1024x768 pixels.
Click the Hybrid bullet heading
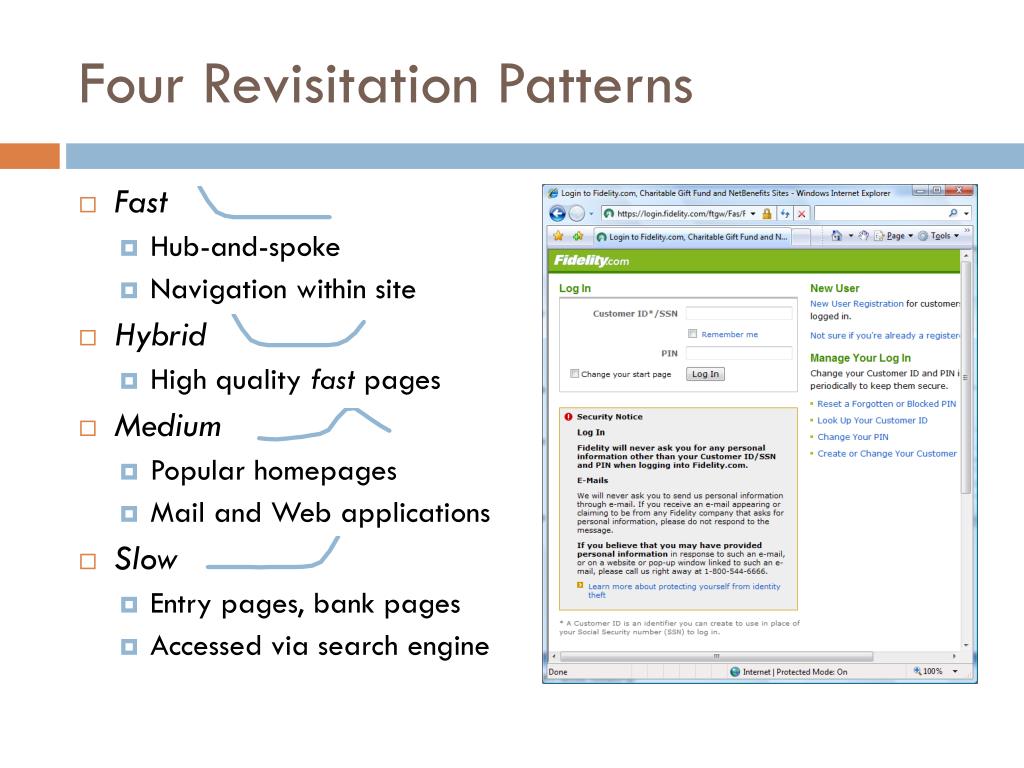click(161, 336)
